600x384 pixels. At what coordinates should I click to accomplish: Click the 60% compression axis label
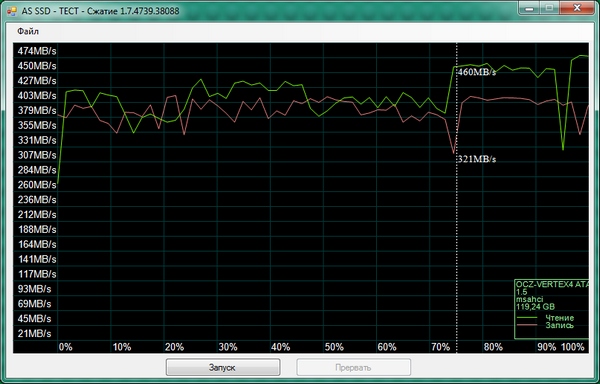tap(387, 347)
